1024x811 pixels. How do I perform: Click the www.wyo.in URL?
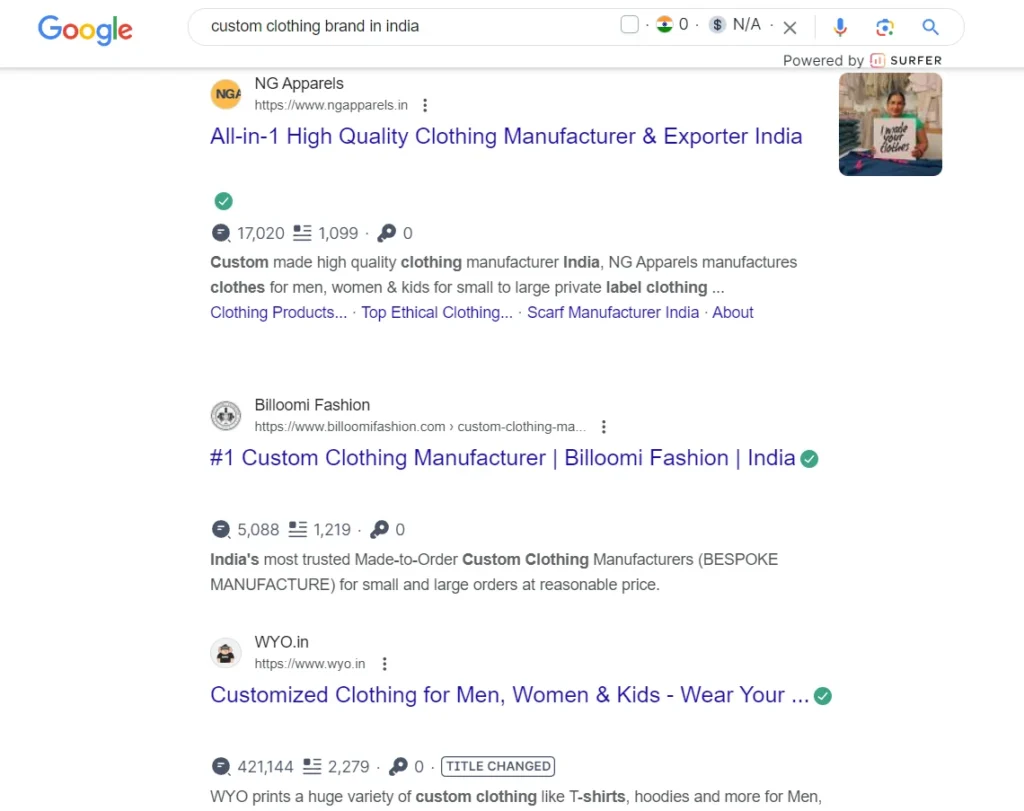(310, 663)
